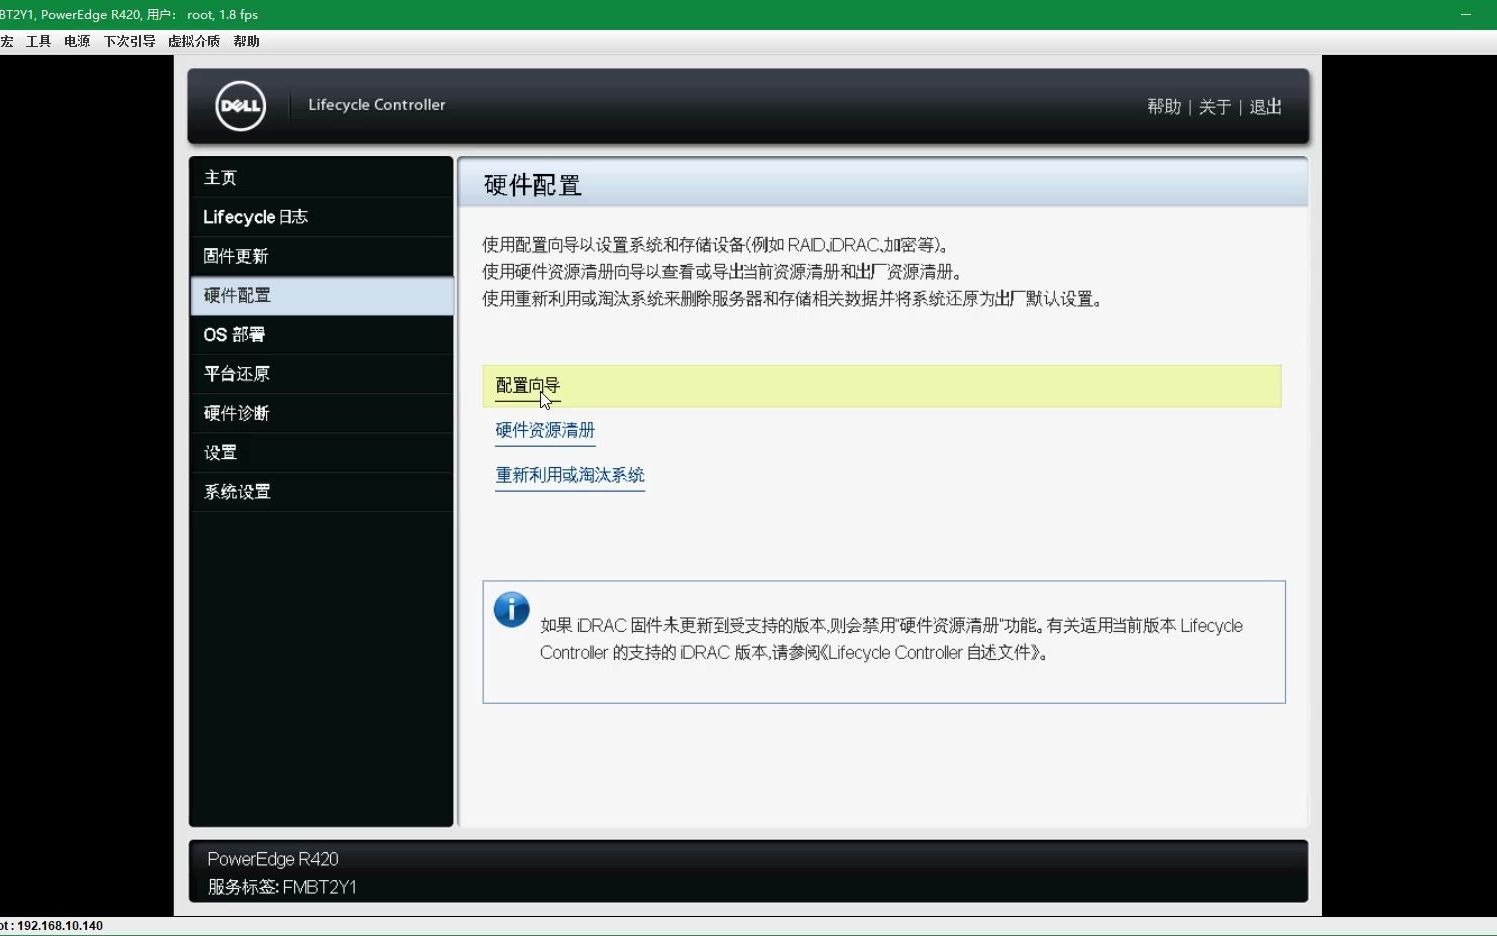Open OS 部署 in the sidebar
This screenshot has width=1497, height=936.
click(321, 335)
